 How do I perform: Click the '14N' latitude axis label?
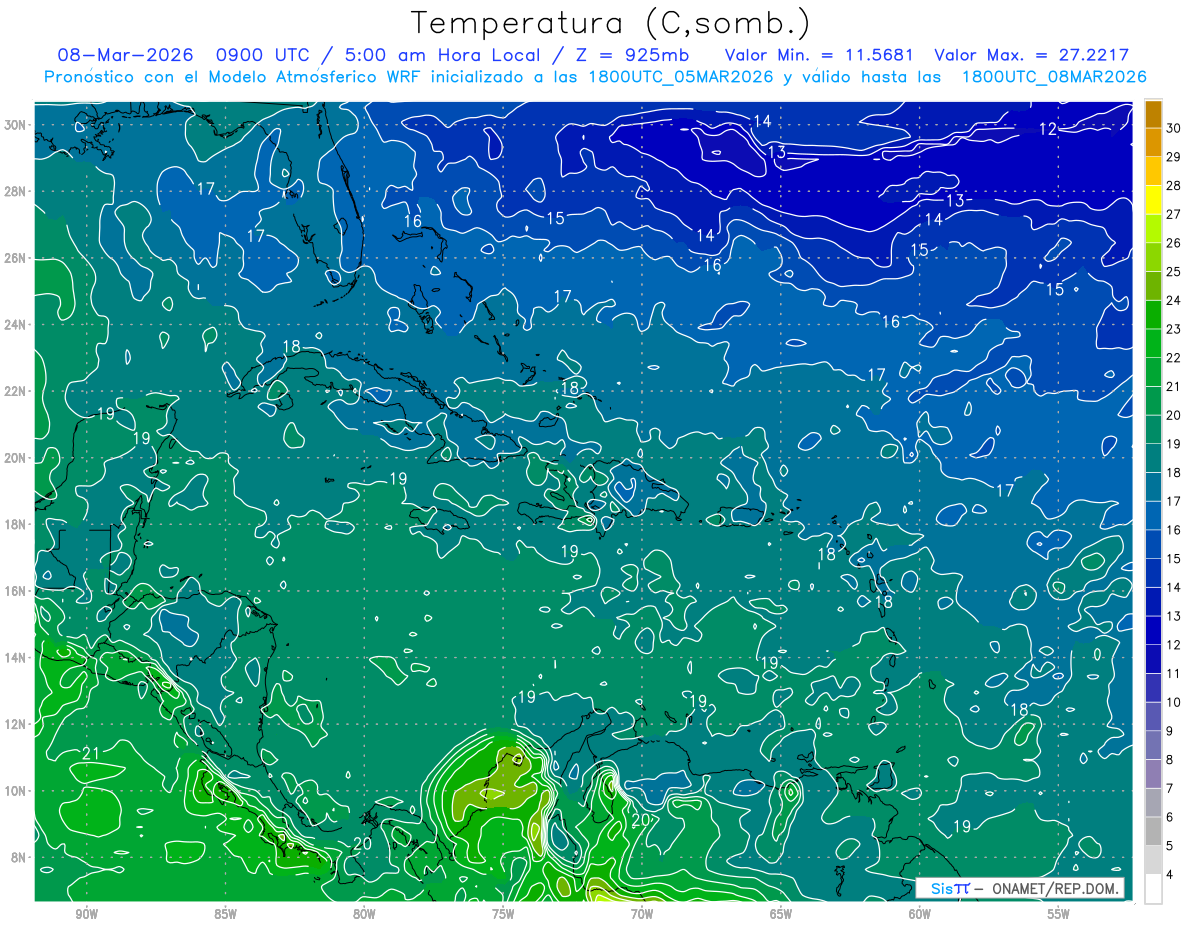(x=15, y=658)
